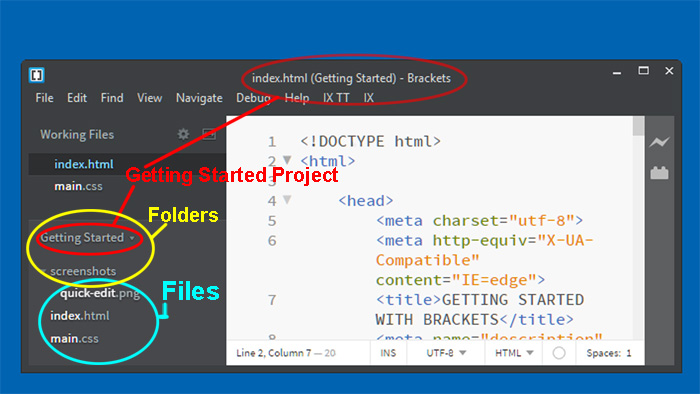Open the Getting Started project dropdown

coord(88,237)
